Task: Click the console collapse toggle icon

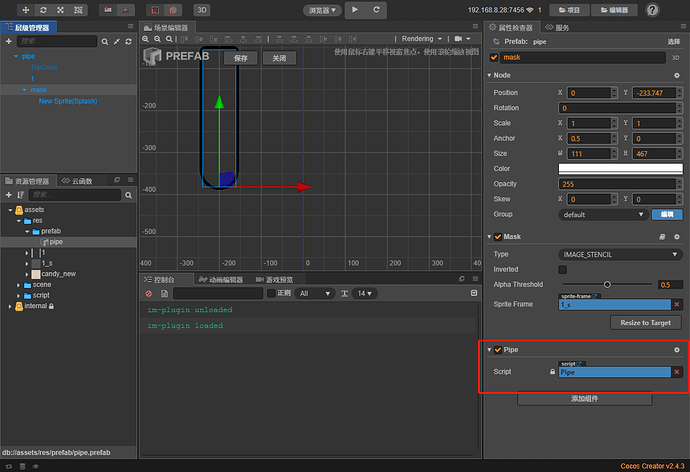Action: coord(474,293)
